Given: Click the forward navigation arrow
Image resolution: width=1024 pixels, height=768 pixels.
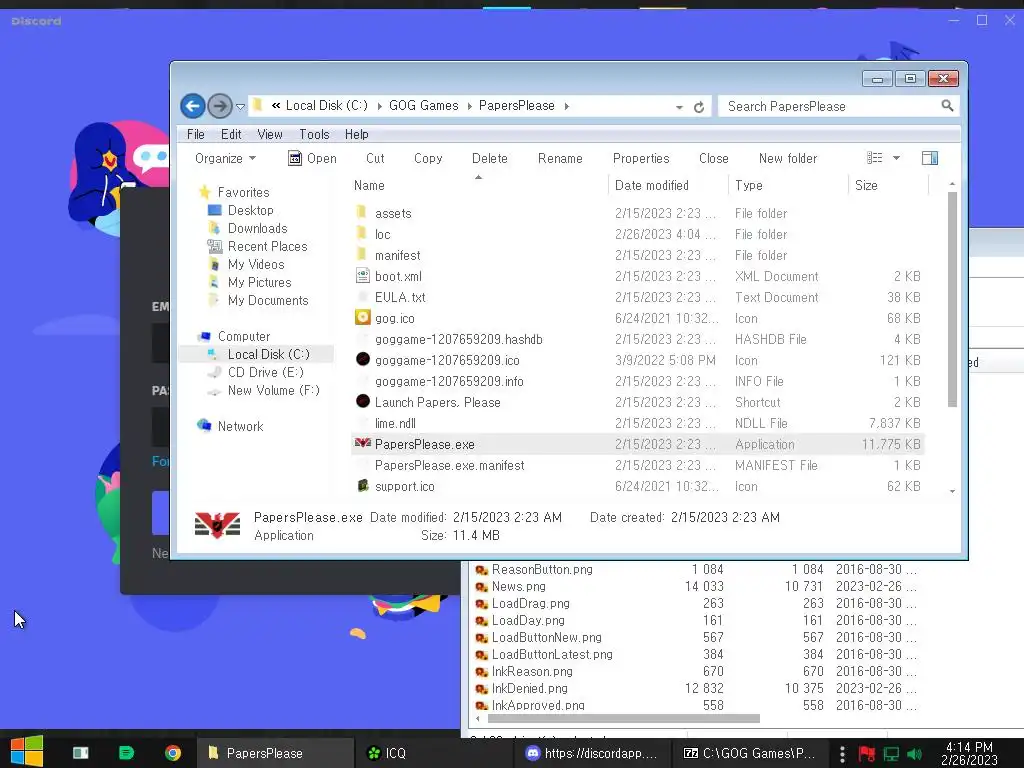Looking at the screenshot, I should tap(220, 106).
